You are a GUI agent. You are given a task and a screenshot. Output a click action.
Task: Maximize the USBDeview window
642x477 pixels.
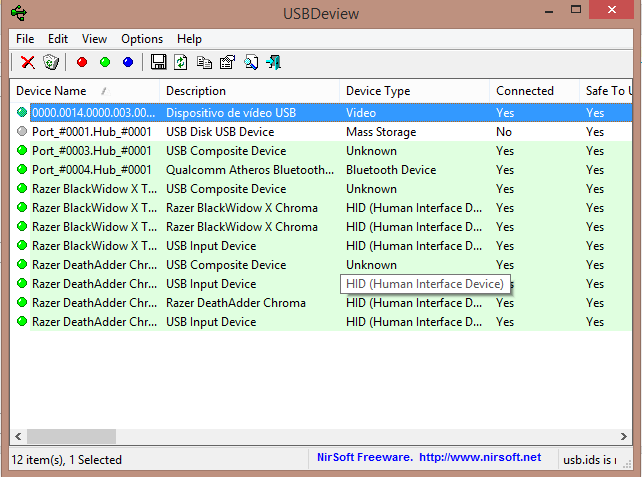576,10
